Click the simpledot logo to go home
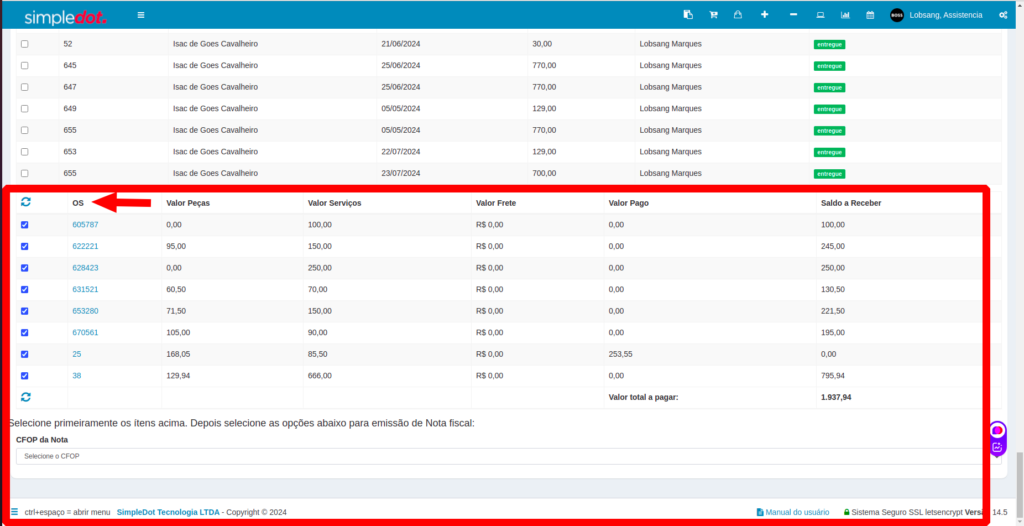1024x526 pixels. click(x=65, y=17)
